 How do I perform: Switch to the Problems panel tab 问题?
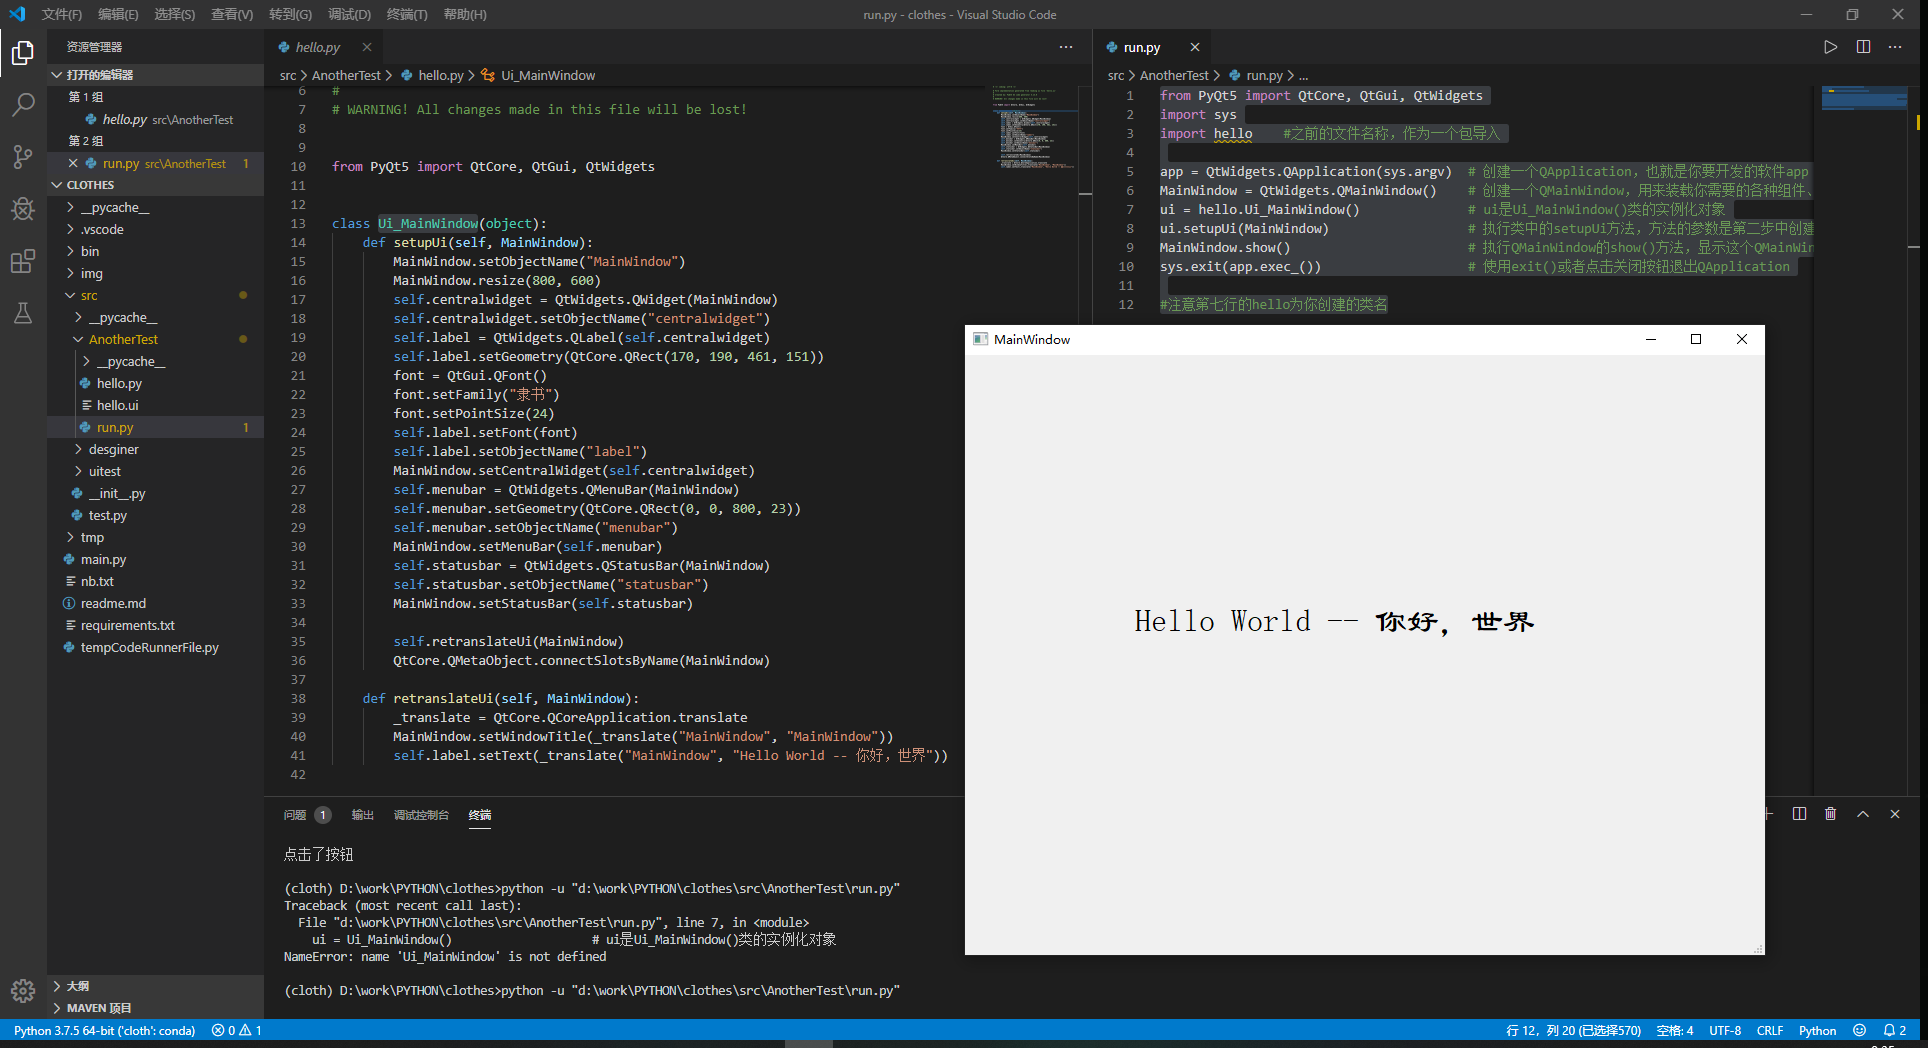point(306,815)
